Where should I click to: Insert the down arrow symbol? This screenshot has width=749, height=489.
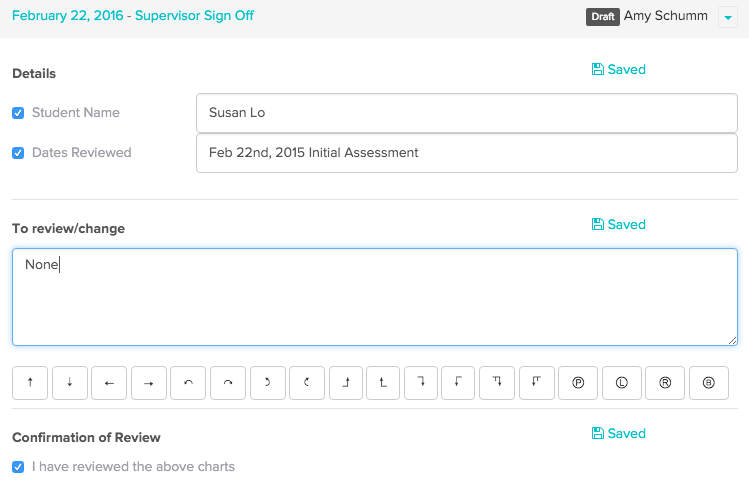click(x=69, y=383)
